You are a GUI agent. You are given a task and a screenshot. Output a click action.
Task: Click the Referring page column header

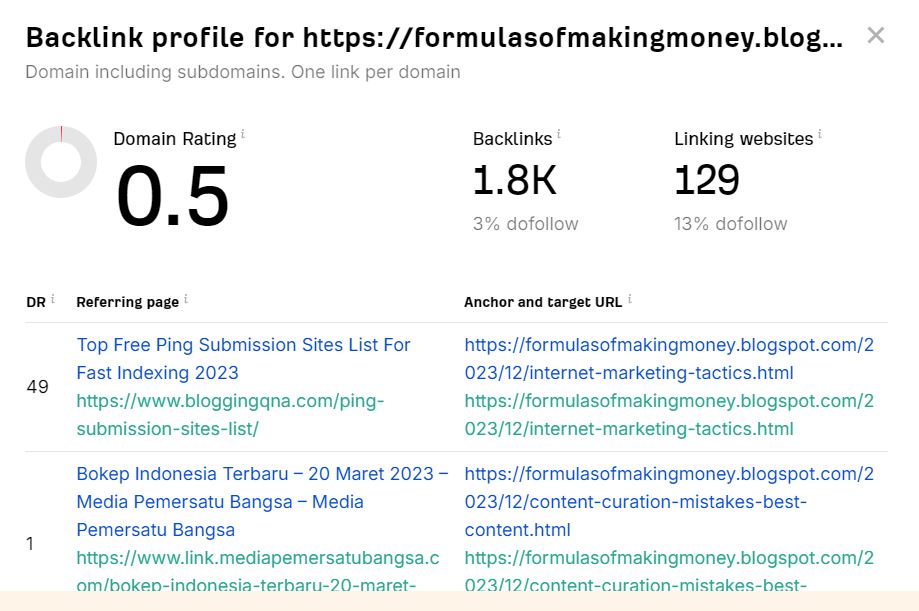pos(127,301)
